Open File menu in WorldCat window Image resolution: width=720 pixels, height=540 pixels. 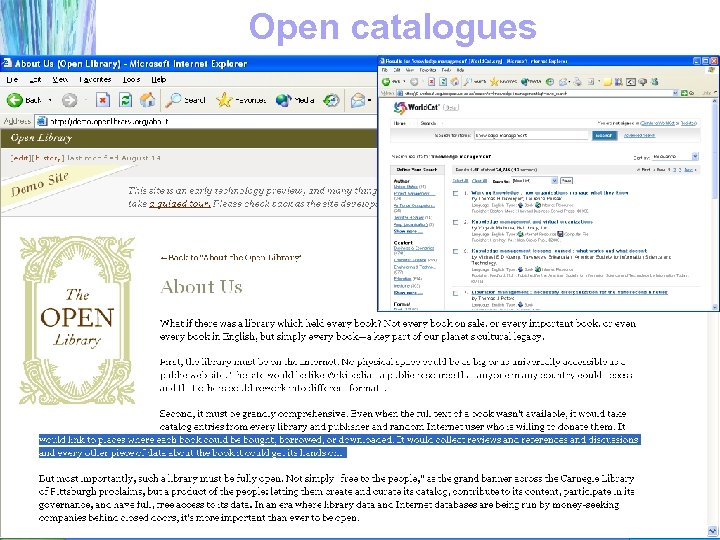click(385, 70)
